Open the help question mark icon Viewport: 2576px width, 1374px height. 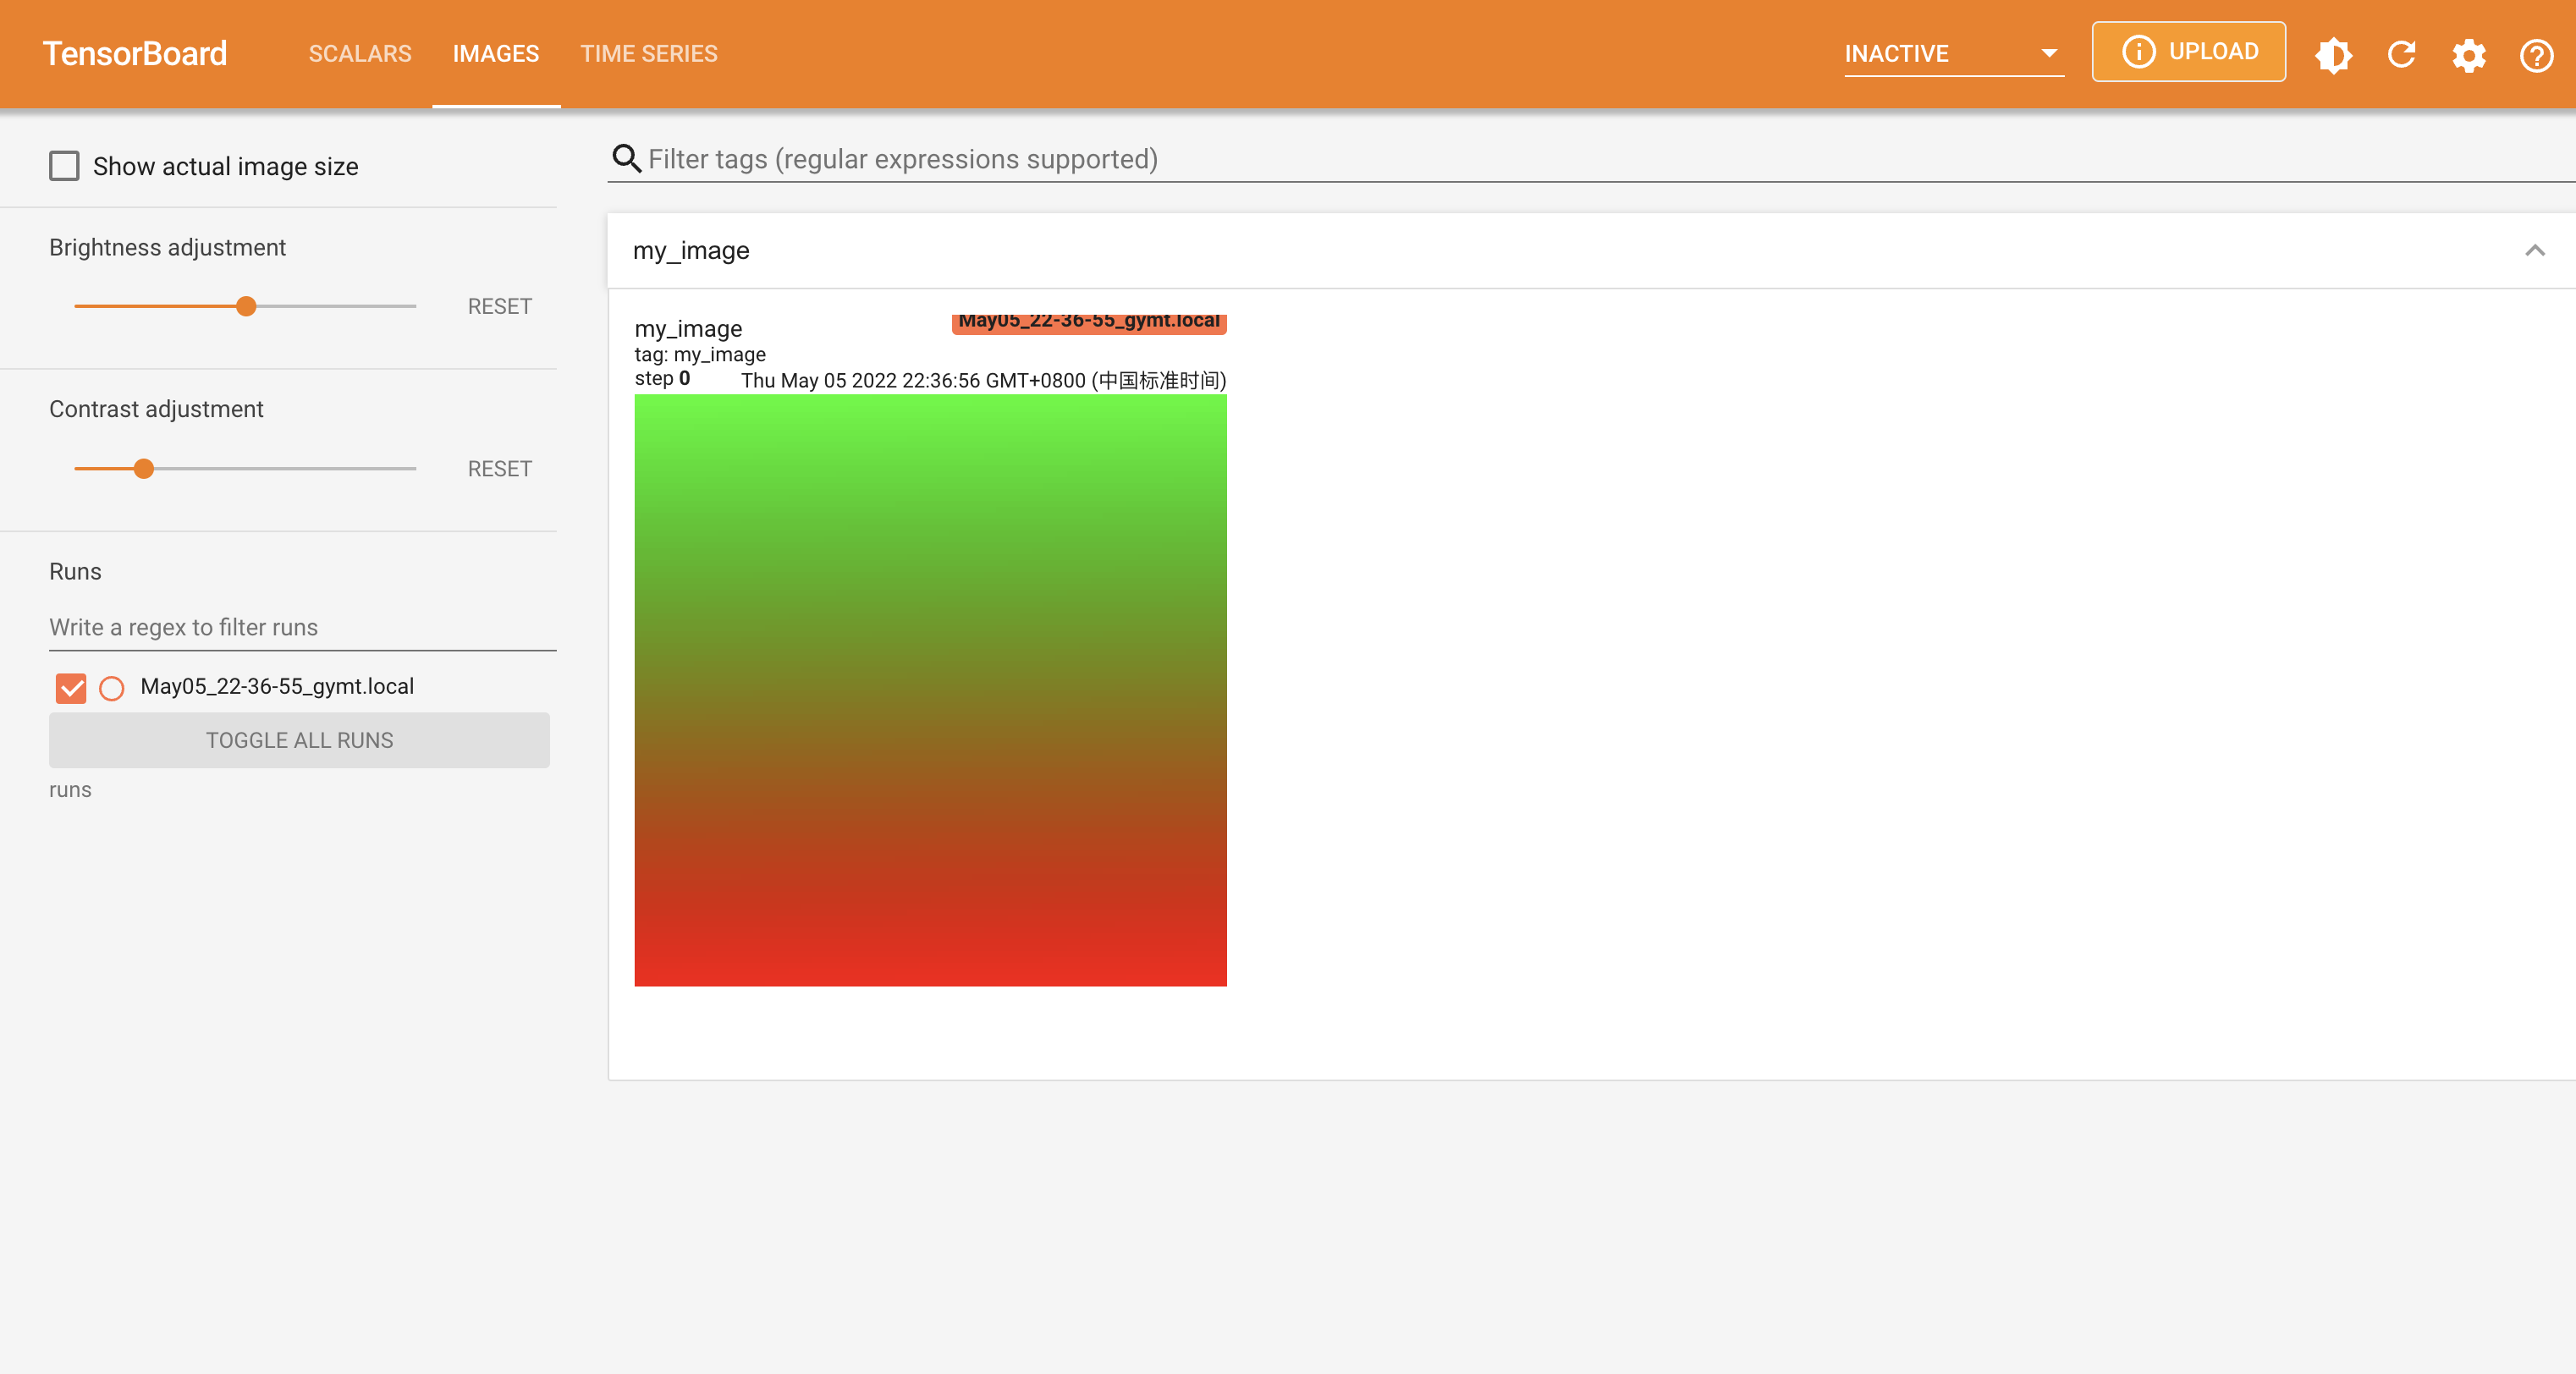(2536, 54)
